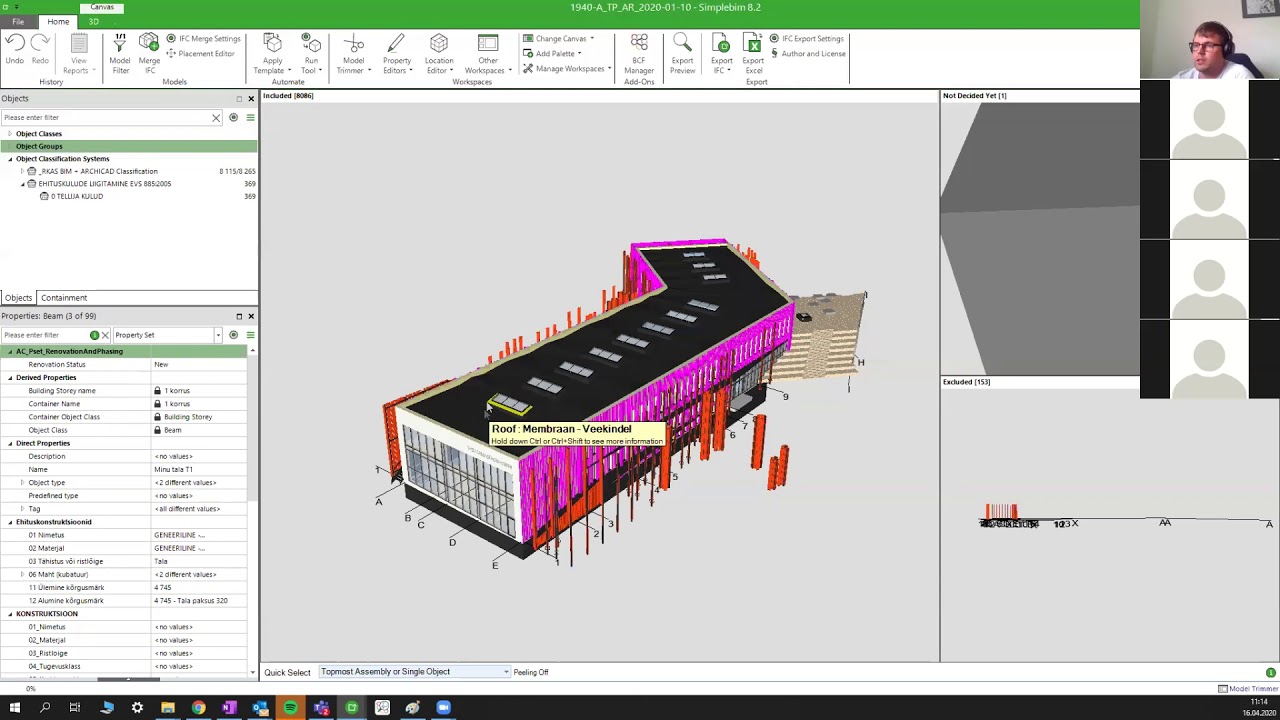Open the Change Canvas dropdown
This screenshot has height=720, width=1280.
(x=557, y=39)
